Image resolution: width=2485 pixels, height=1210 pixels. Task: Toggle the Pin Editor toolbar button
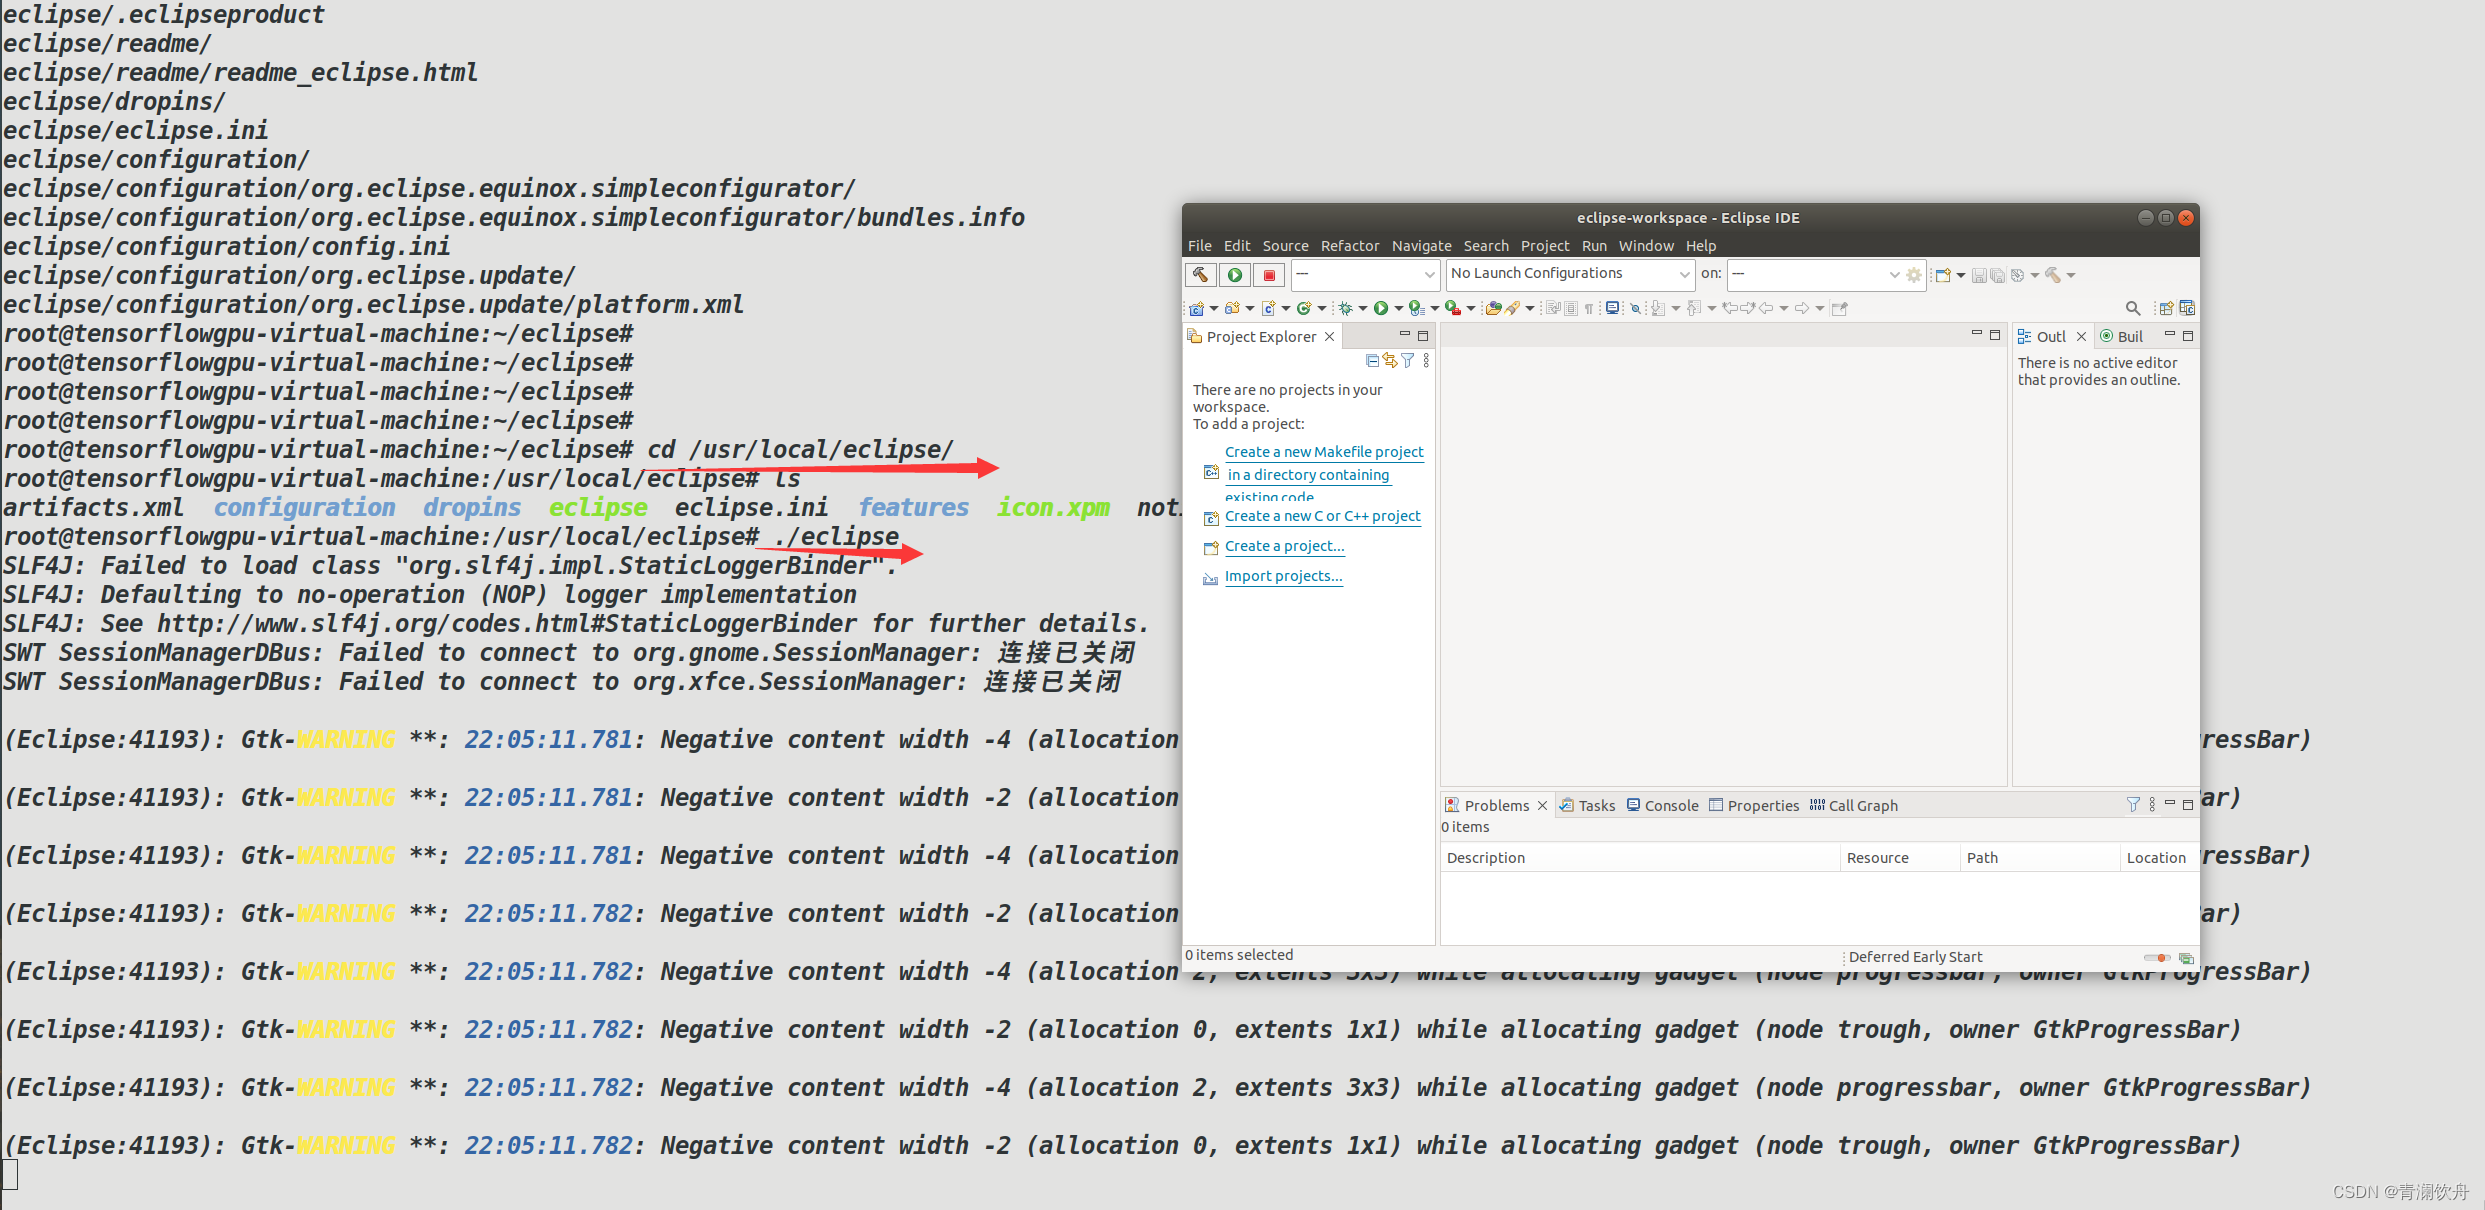1838,308
